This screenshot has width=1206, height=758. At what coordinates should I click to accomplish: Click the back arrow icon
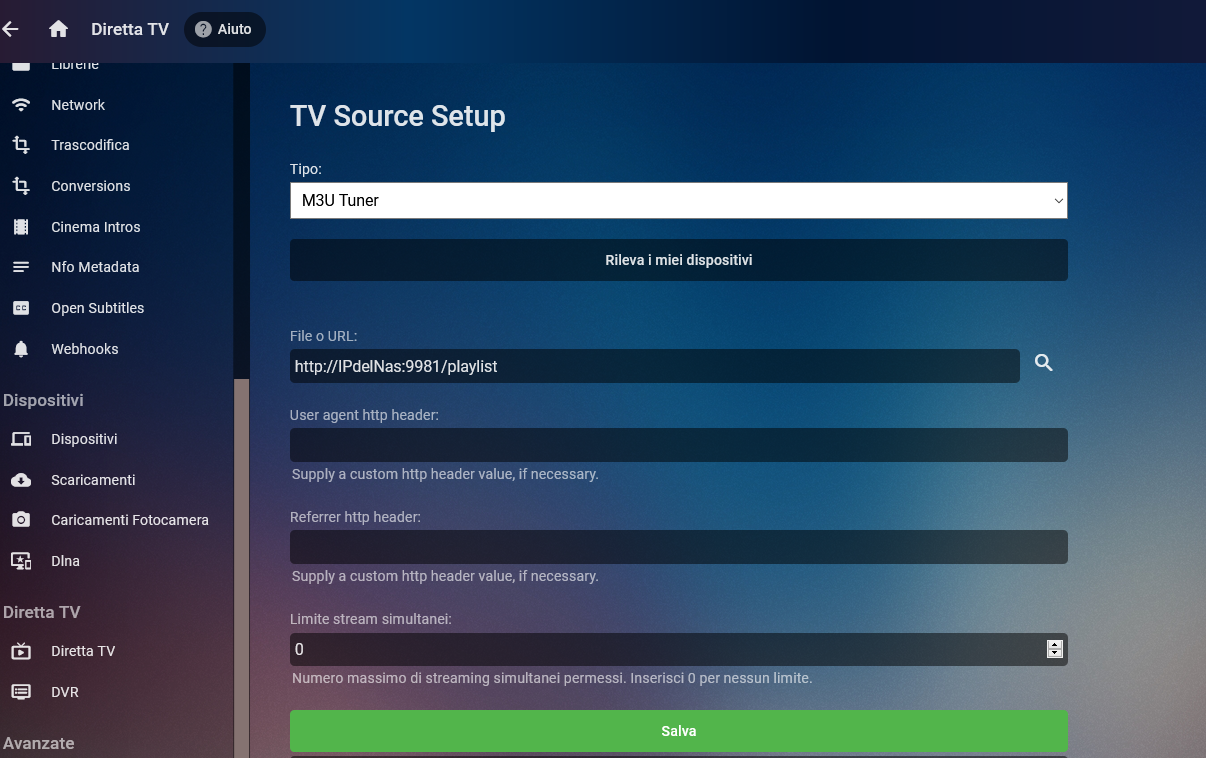point(10,29)
